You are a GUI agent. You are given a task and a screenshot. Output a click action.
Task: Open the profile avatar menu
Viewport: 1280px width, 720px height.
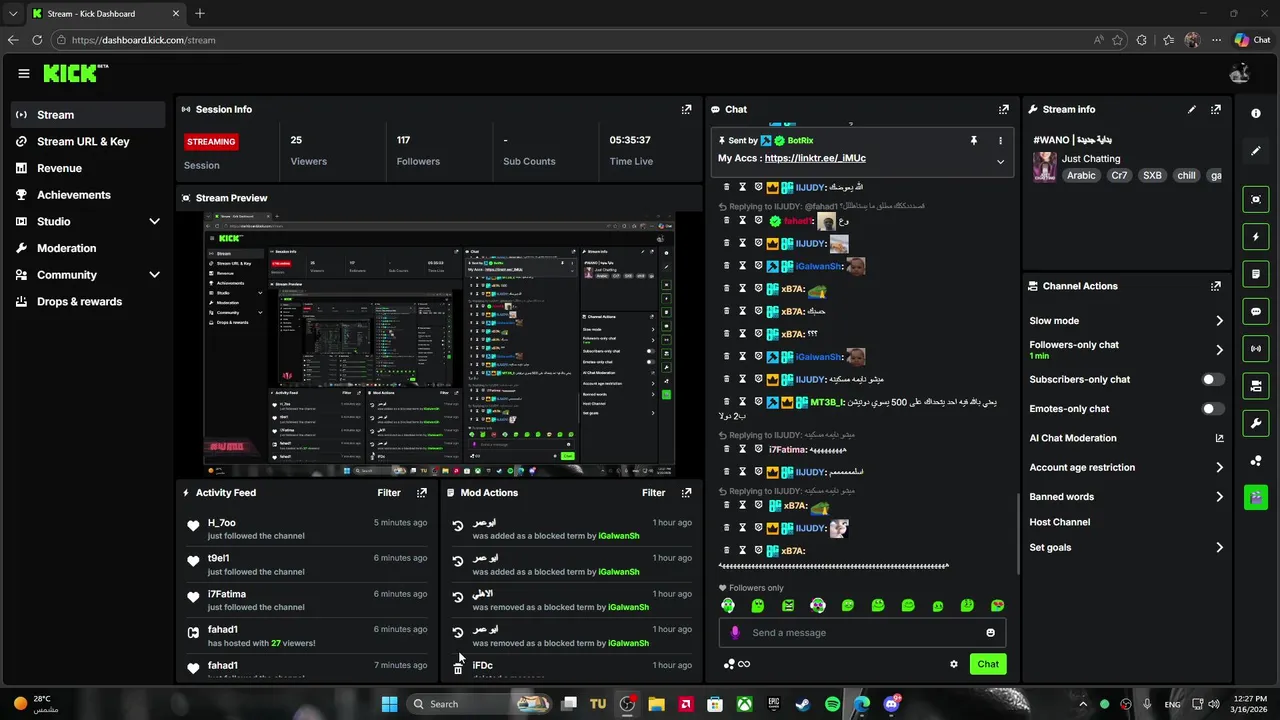[1240, 73]
